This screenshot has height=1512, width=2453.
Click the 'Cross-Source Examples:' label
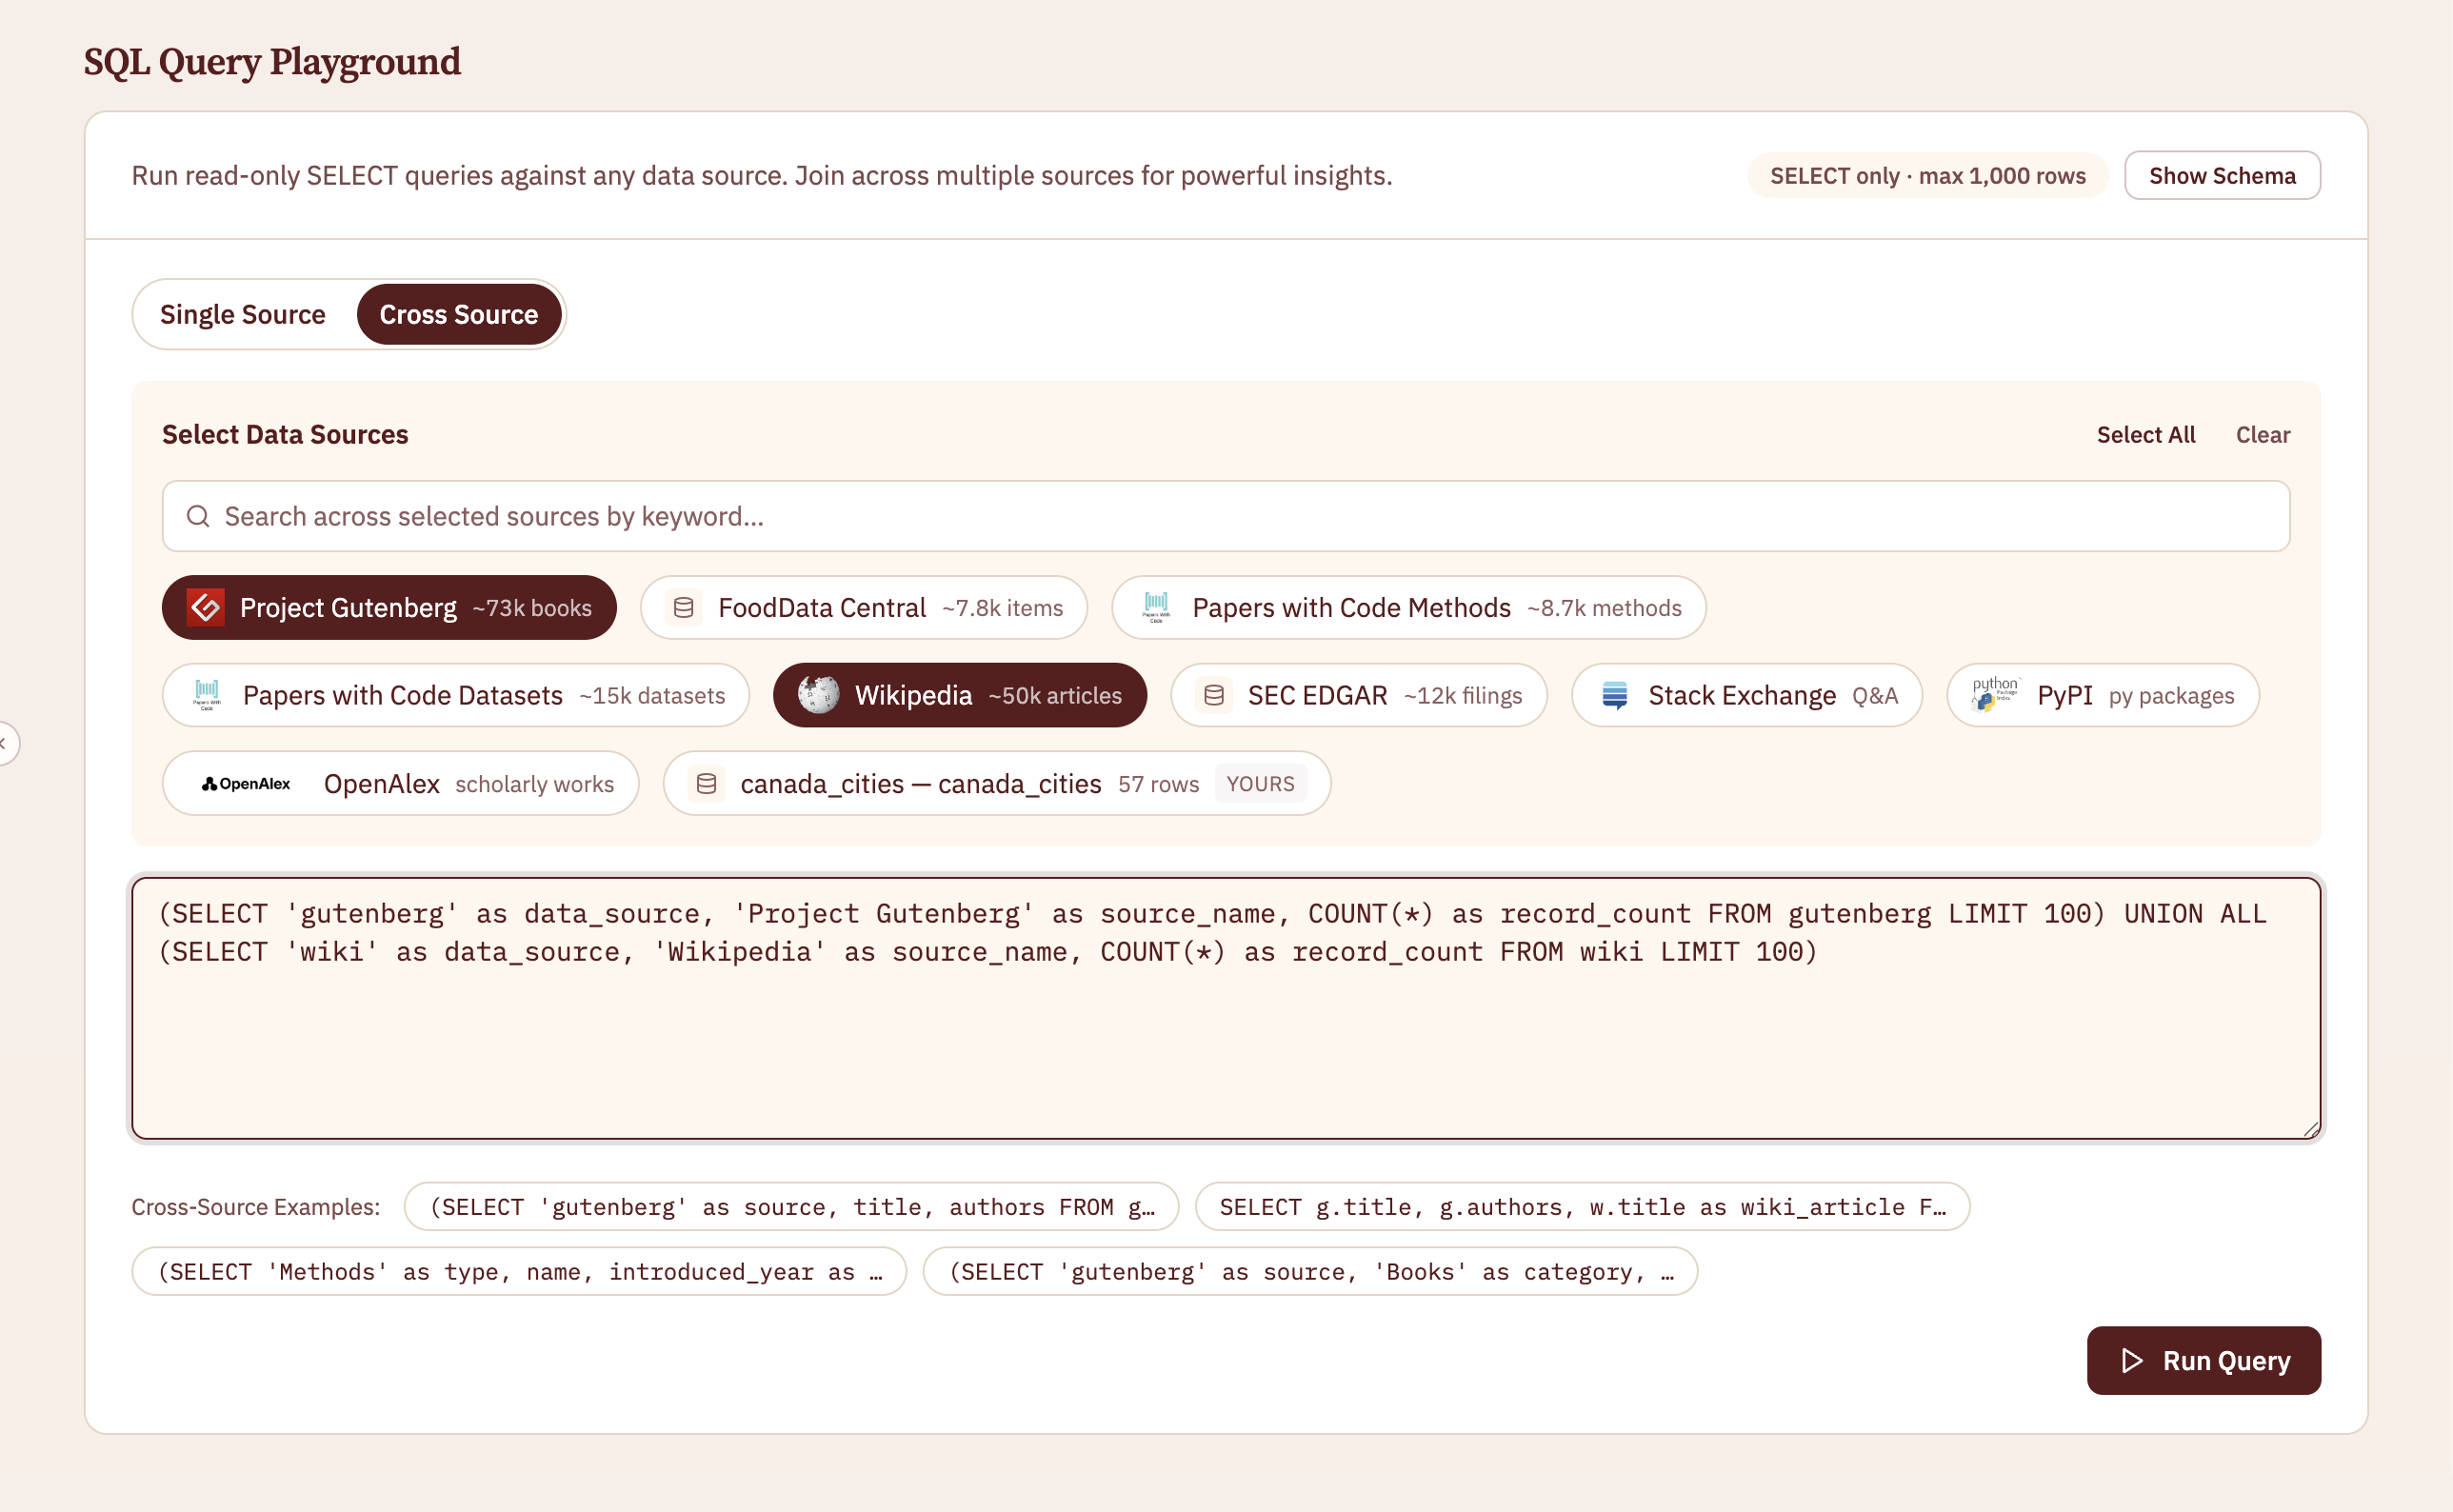pos(256,1207)
